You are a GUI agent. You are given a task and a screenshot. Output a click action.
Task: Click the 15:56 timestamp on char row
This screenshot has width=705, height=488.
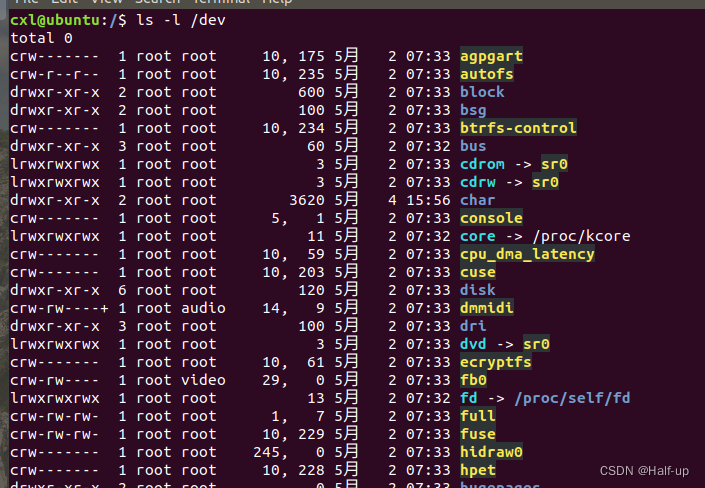click(428, 200)
